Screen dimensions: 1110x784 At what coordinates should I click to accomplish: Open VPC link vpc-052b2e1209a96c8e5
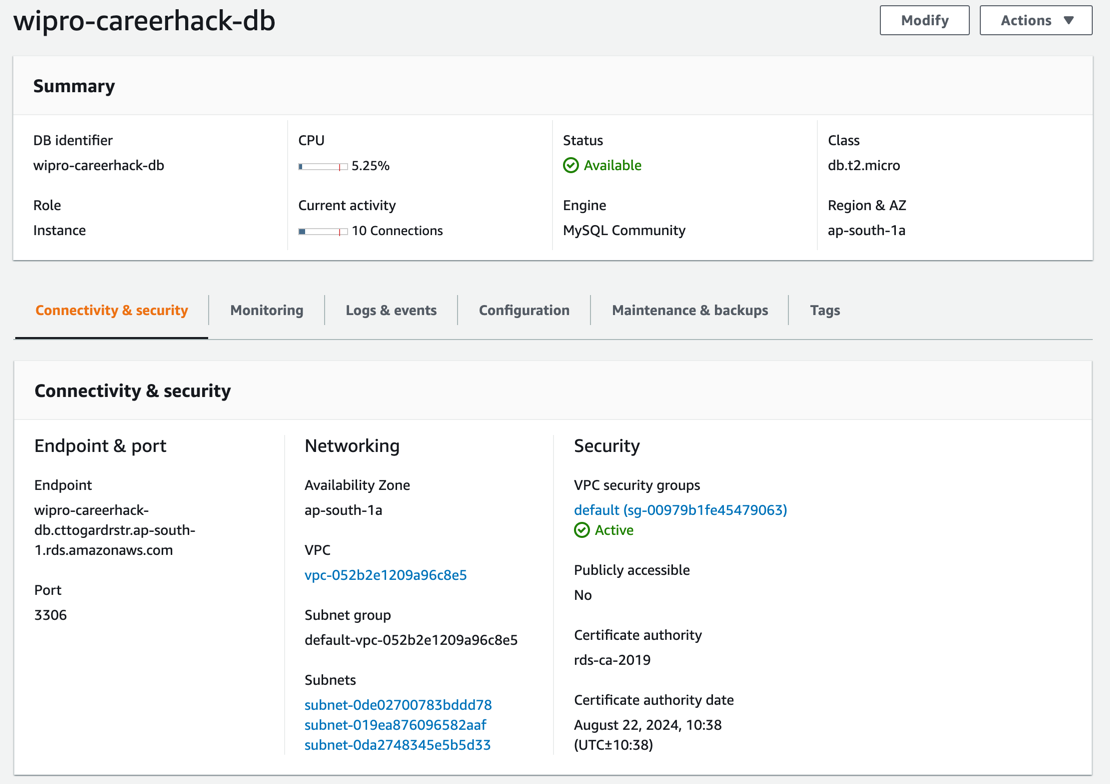tap(386, 575)
